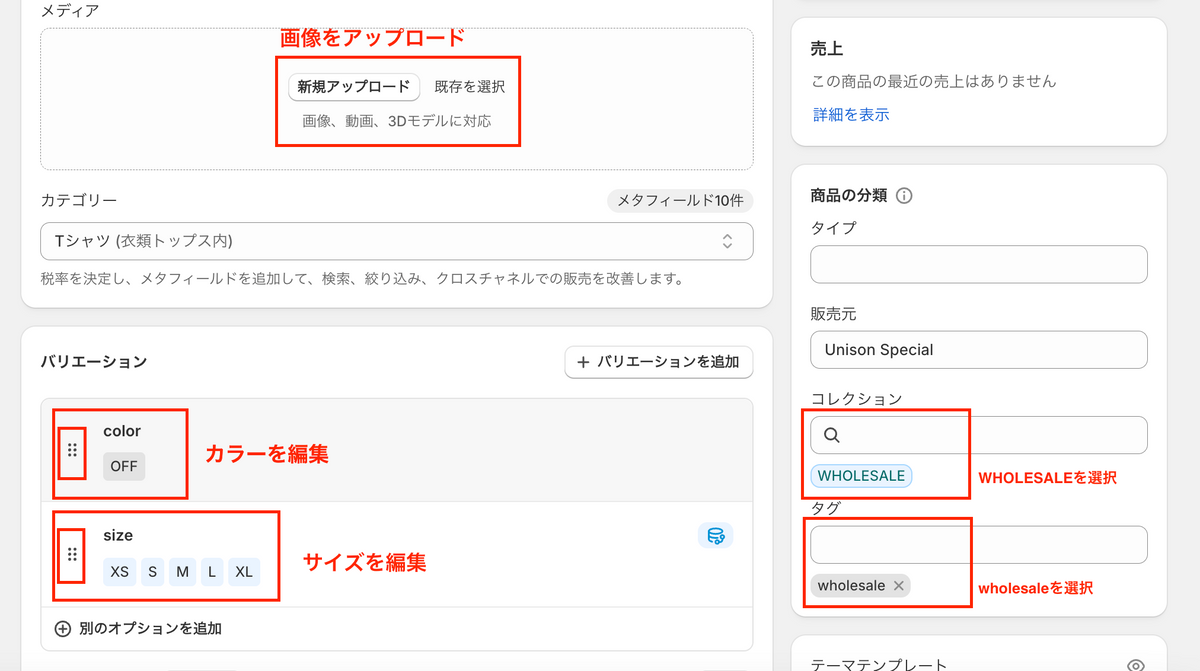
Task: Click the 販売元 field with Unison Special
Action: coord(979,350)
